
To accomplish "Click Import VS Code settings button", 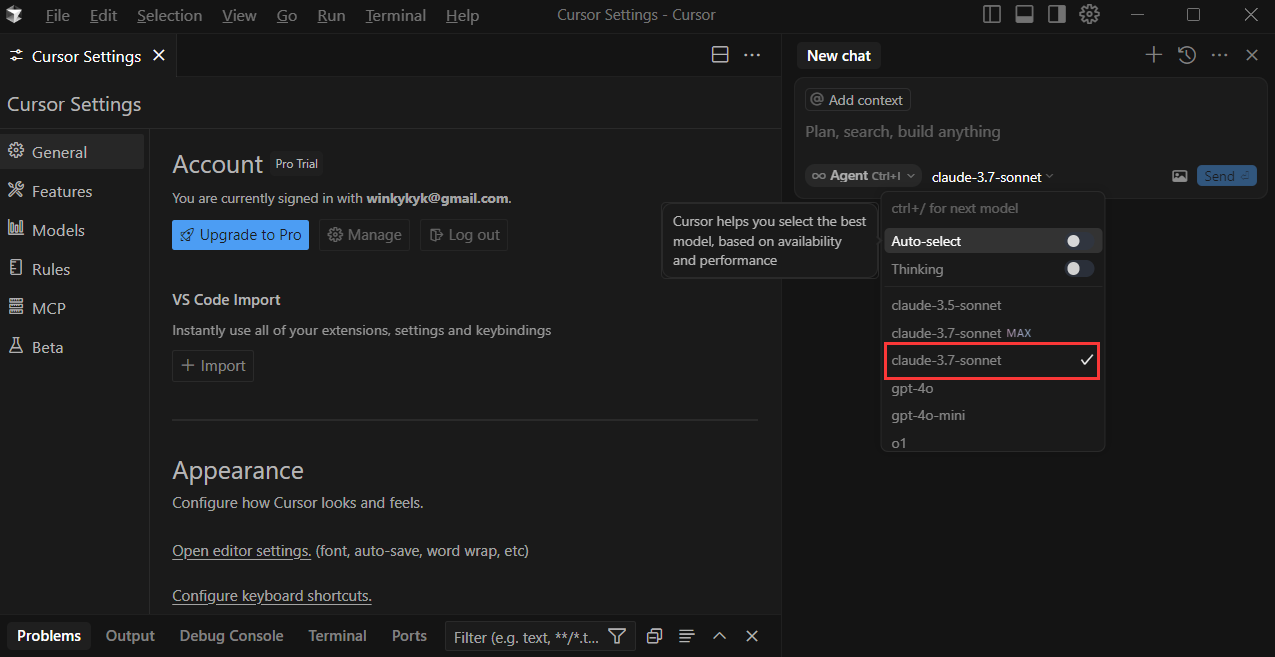I will tap(213, 366).
